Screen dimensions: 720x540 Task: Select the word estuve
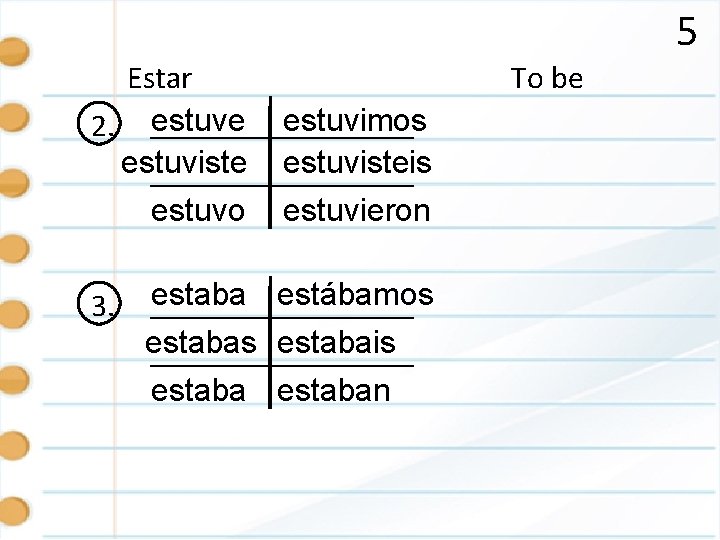click(x=198, y=121)
